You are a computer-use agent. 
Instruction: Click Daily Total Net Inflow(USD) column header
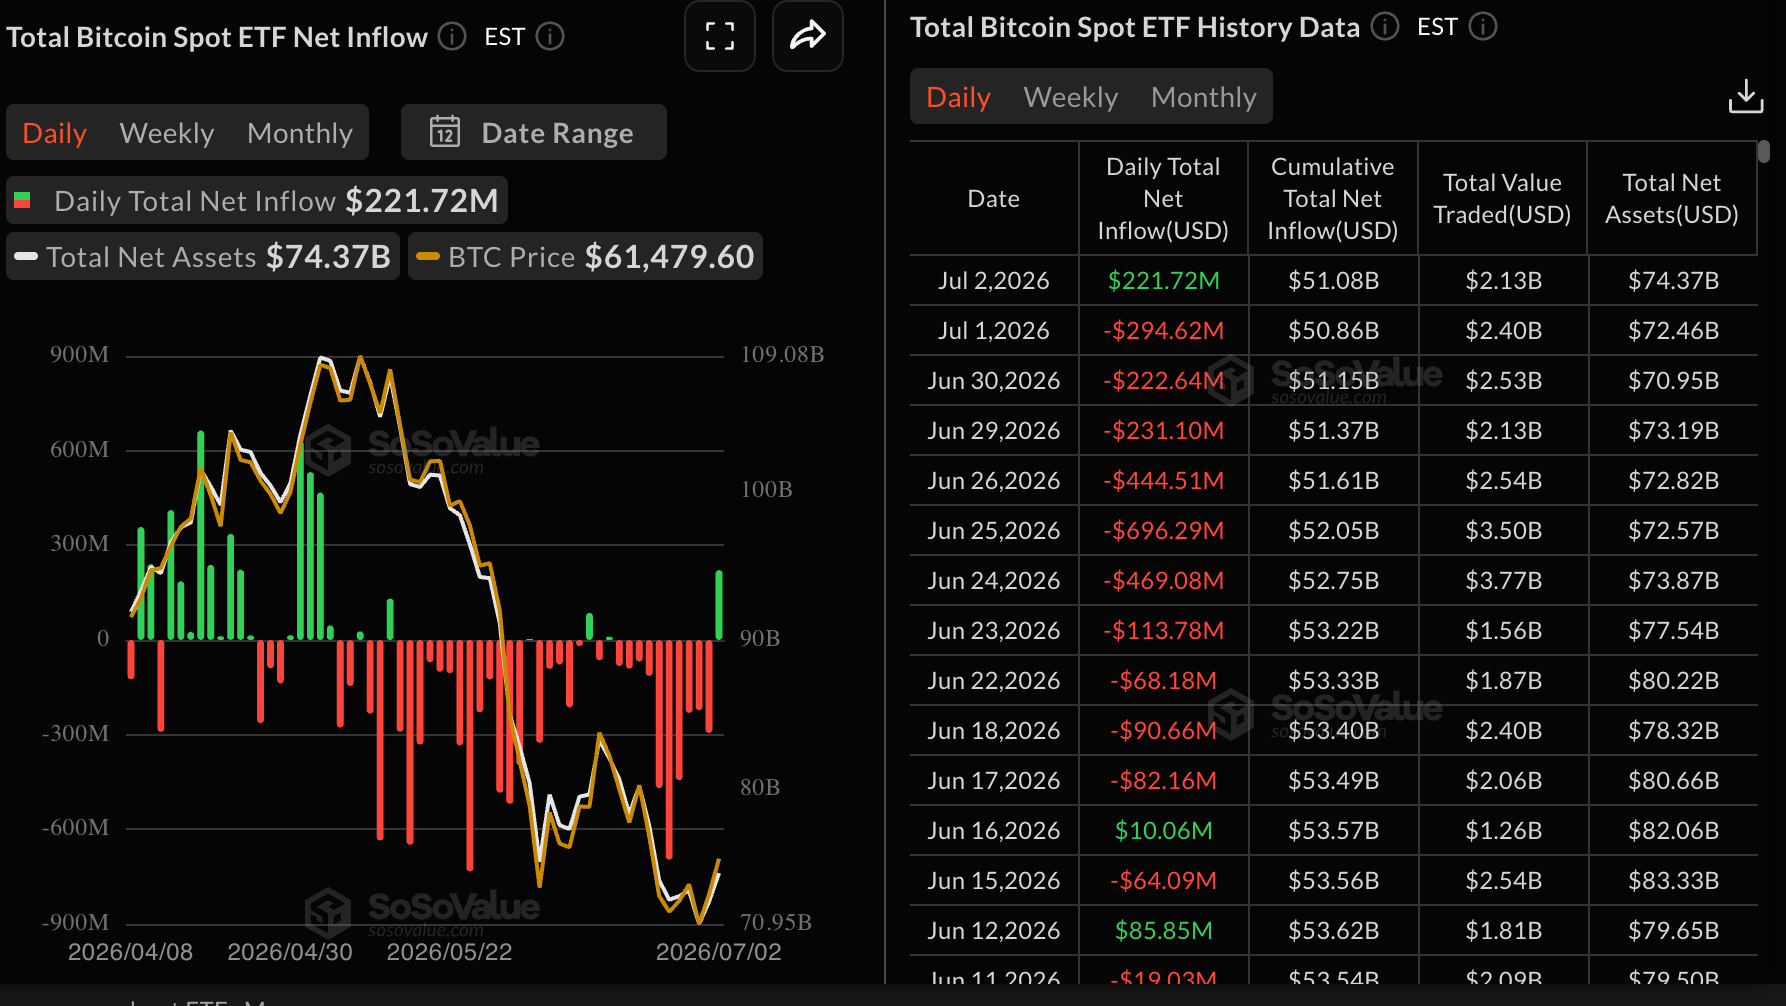1163,199
